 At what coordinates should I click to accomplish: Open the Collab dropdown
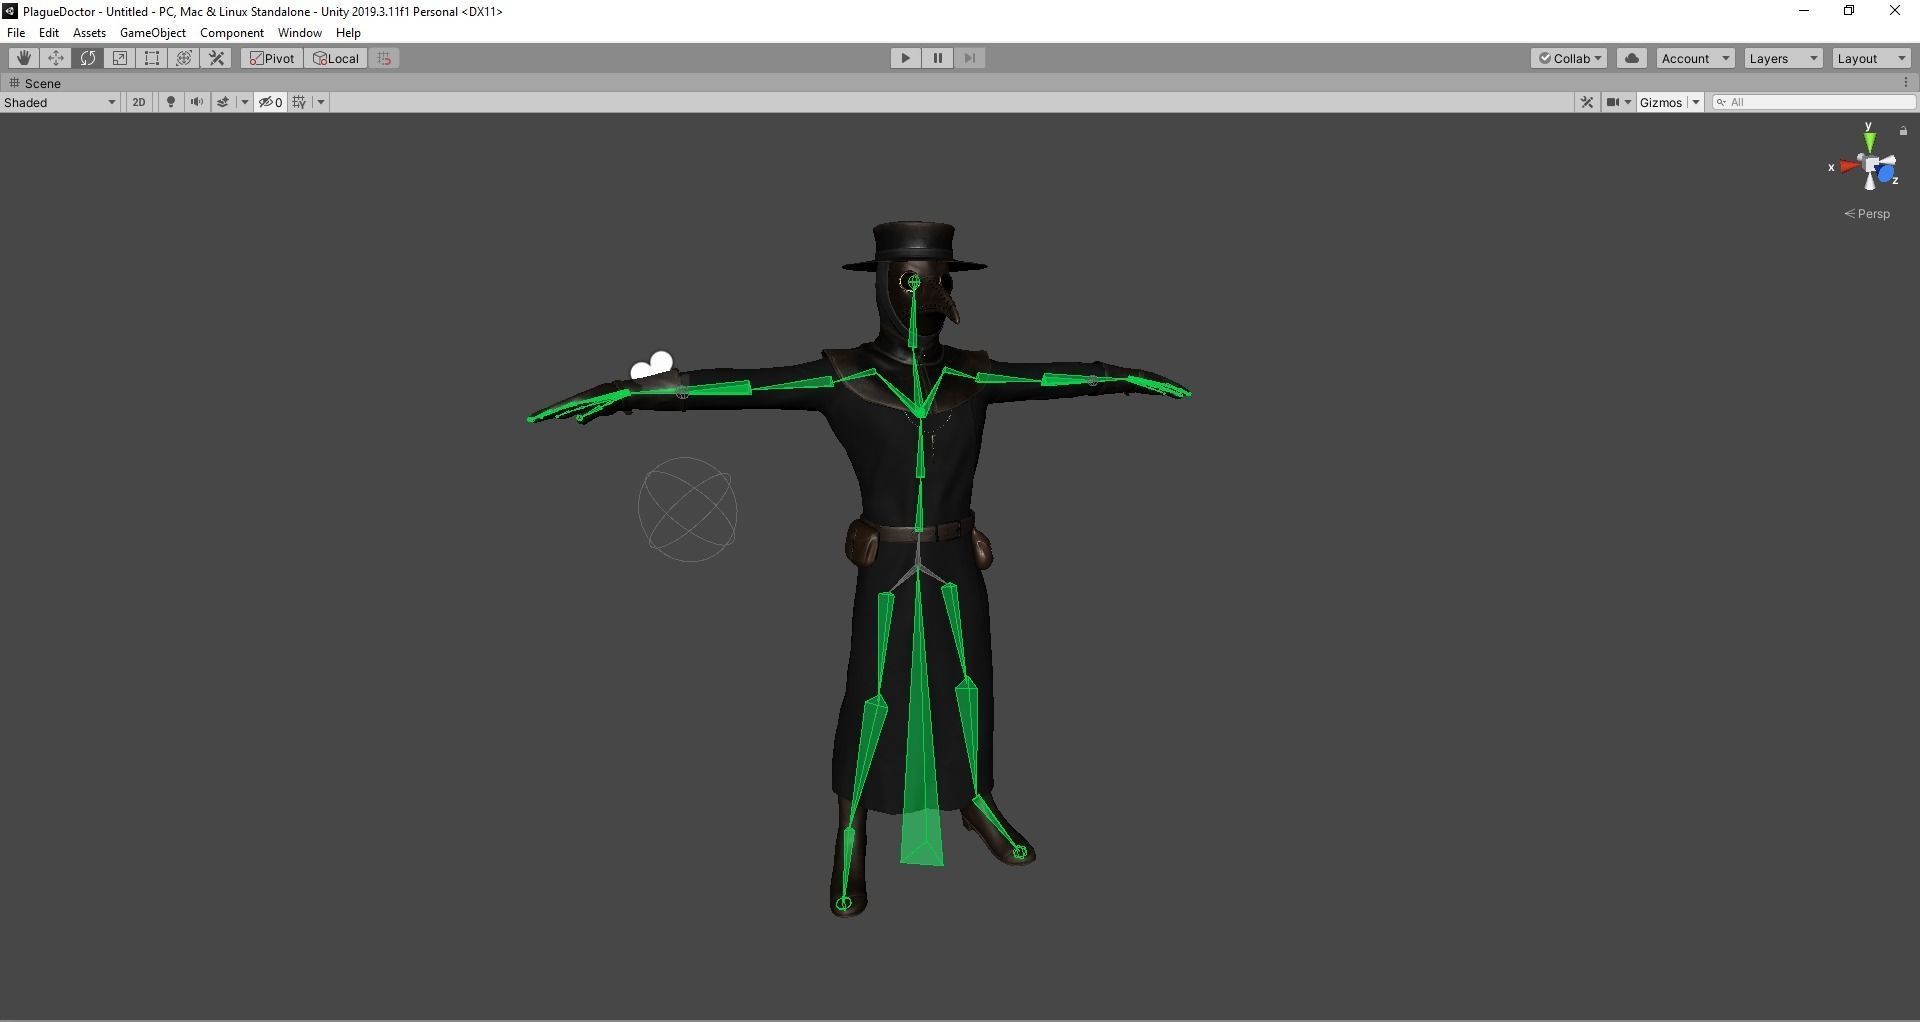1569,58
